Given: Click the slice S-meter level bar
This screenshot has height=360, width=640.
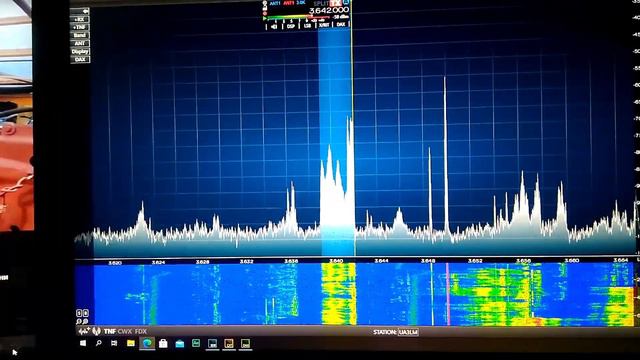Looking at the screenshot, I should (300, 17).
